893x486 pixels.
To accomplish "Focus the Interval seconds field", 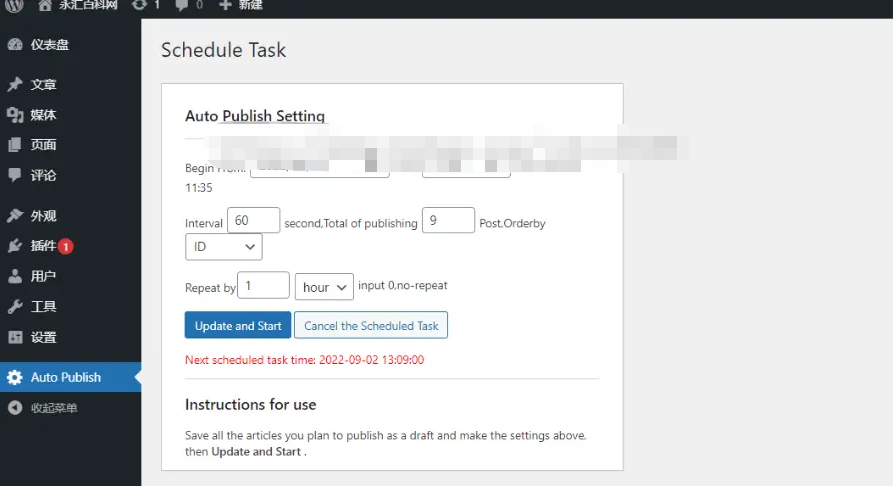I will tap(253, 220).
